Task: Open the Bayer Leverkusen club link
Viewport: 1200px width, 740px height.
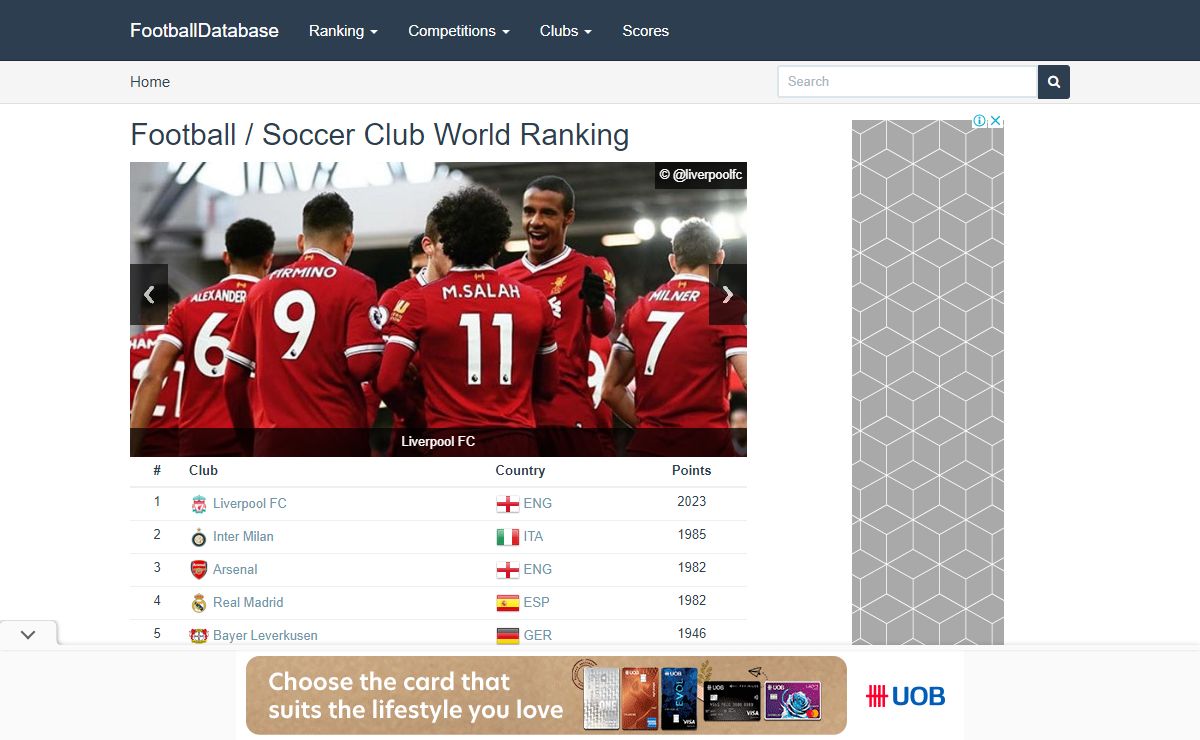Action: [265, 635]
